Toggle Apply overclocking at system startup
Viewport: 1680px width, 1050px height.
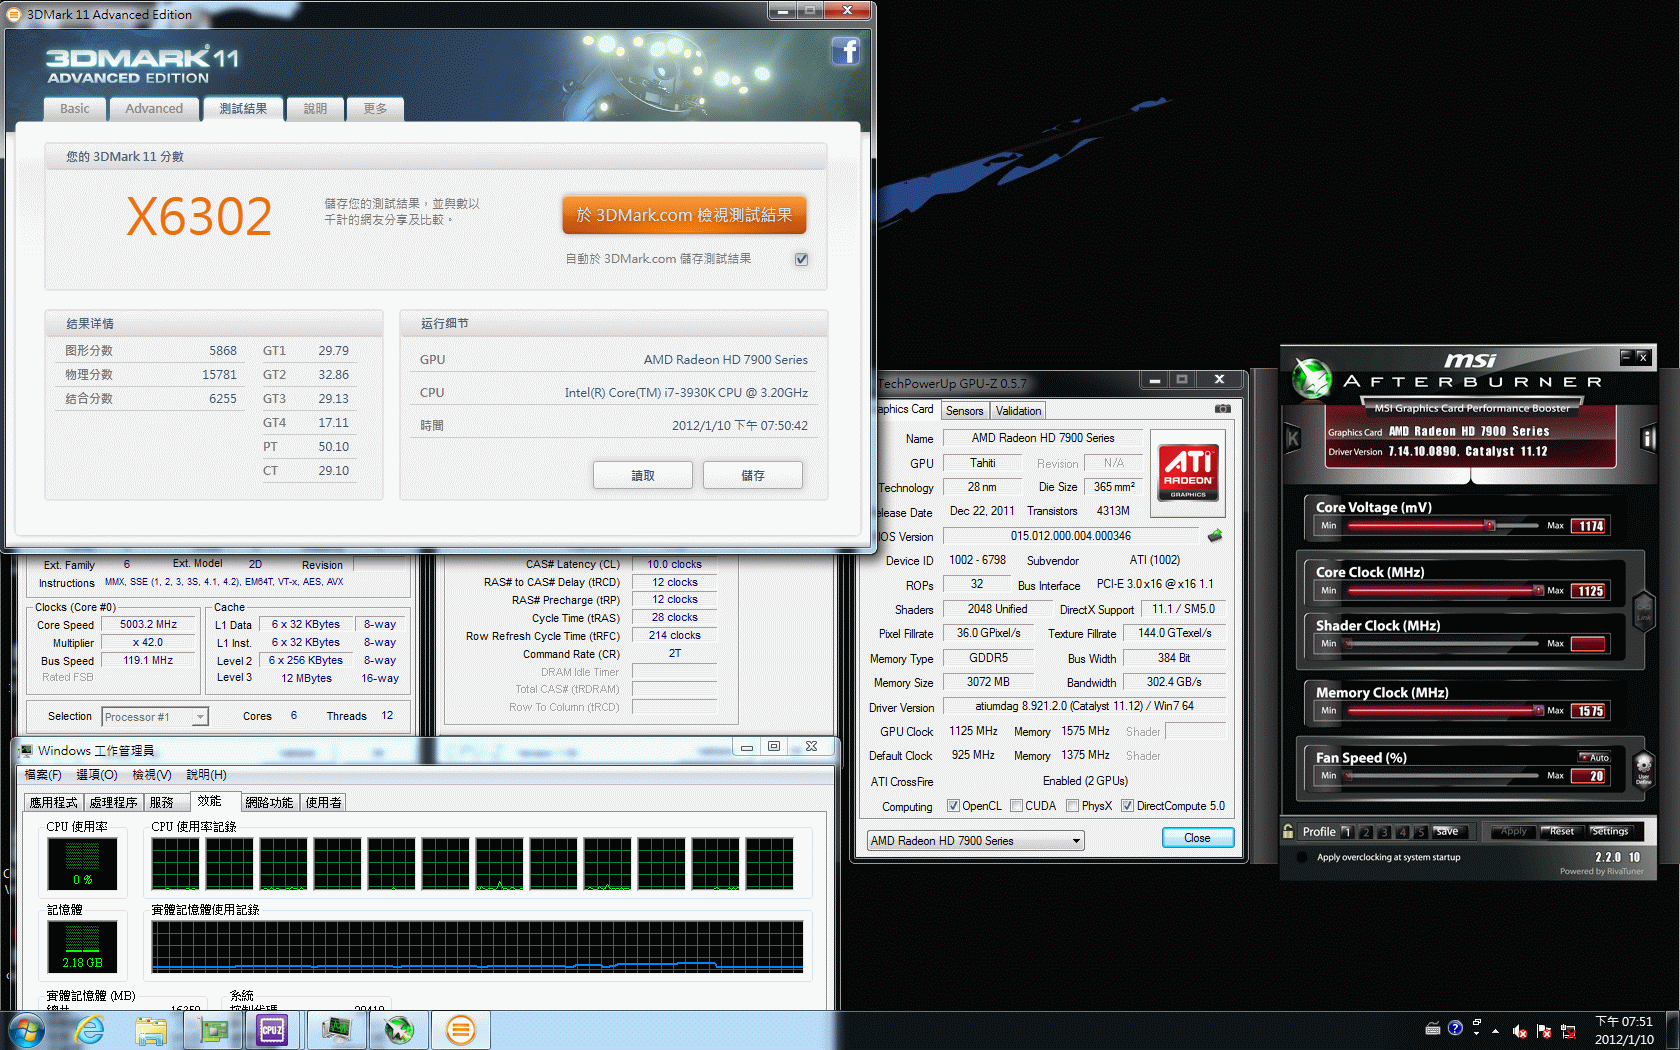point(1302,857)
